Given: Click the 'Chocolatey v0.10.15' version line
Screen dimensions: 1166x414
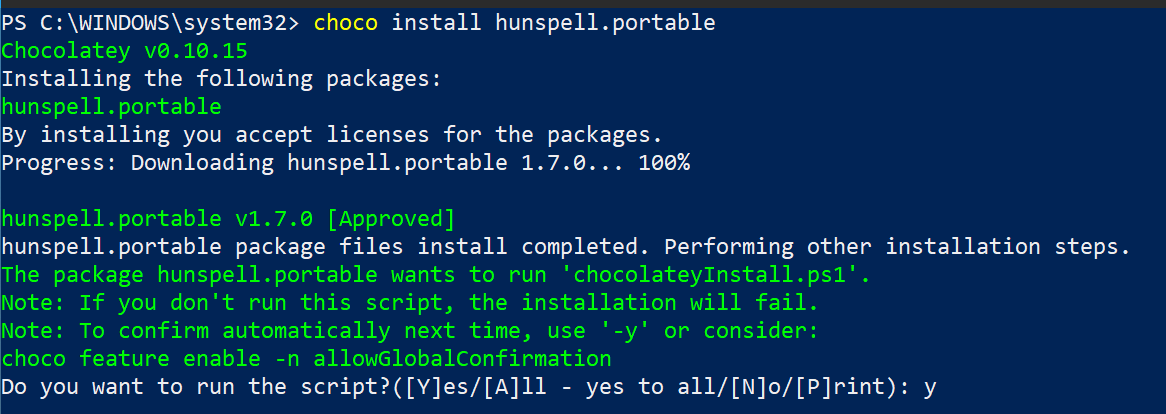Looking at the screenshot, I should 124,51.
